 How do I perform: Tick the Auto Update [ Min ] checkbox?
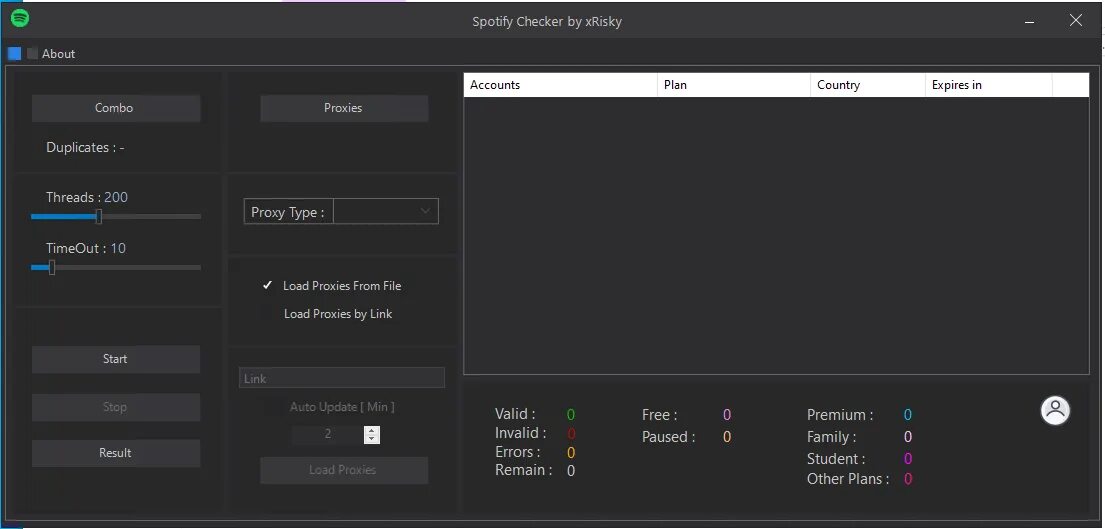coord(271,407)
